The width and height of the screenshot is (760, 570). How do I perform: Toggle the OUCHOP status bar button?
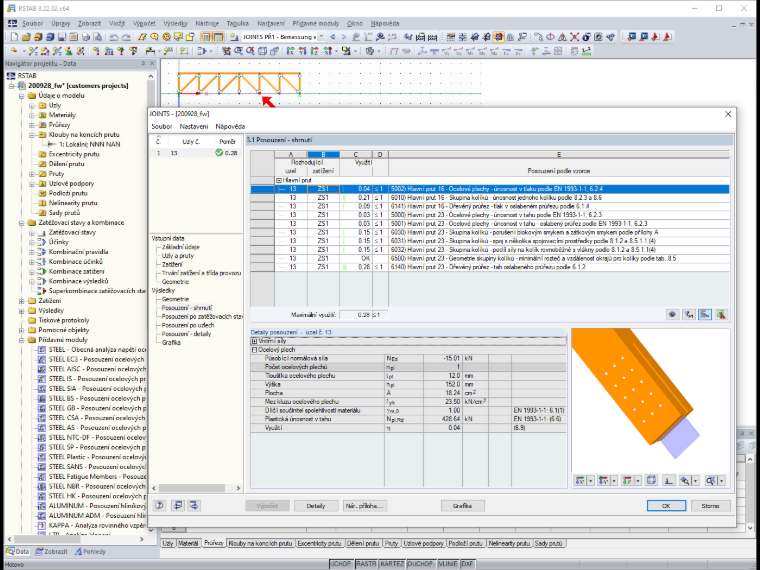pyautogui.click(x=420, y=564)
